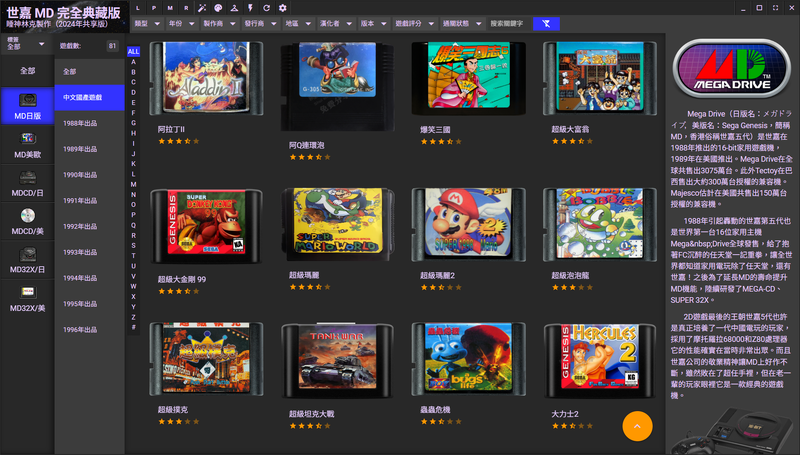Click the 搜索關鍵字 search field
Image resolution: width=800 pixels, height=455 pixels.
pos(509,23)
